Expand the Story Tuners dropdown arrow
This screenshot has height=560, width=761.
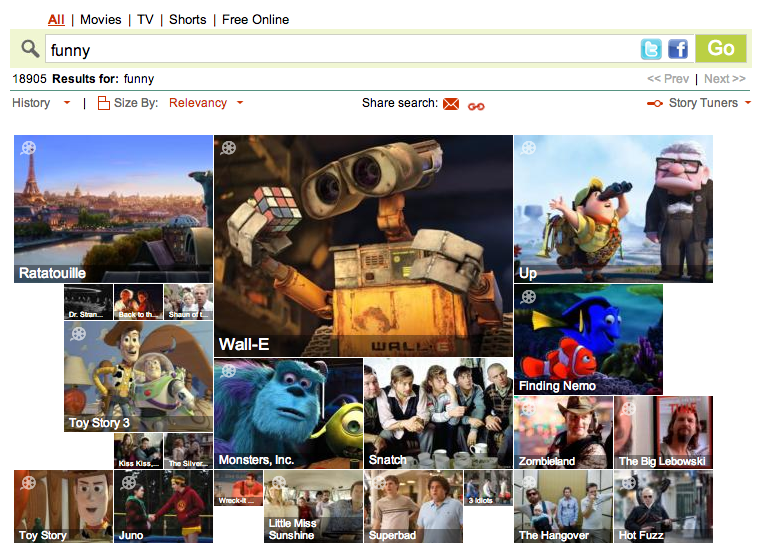click(x=748, y=103)
